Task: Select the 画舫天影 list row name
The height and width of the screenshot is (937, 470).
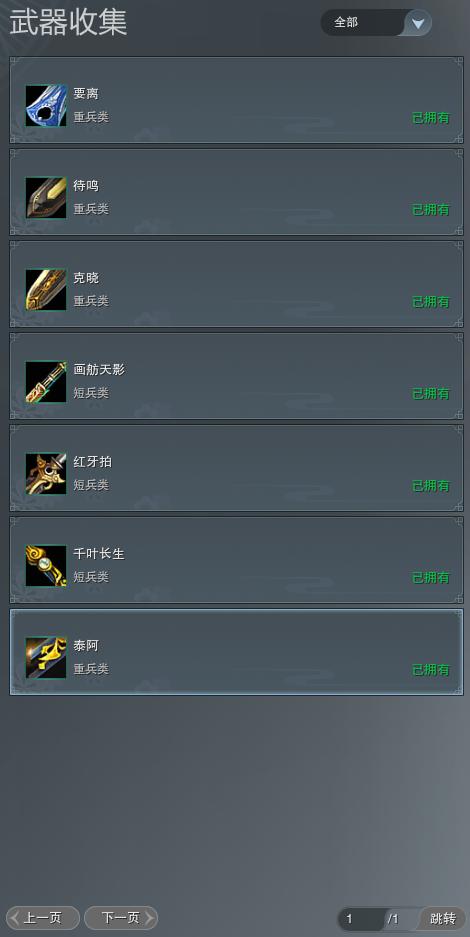Action: [99, 370]
